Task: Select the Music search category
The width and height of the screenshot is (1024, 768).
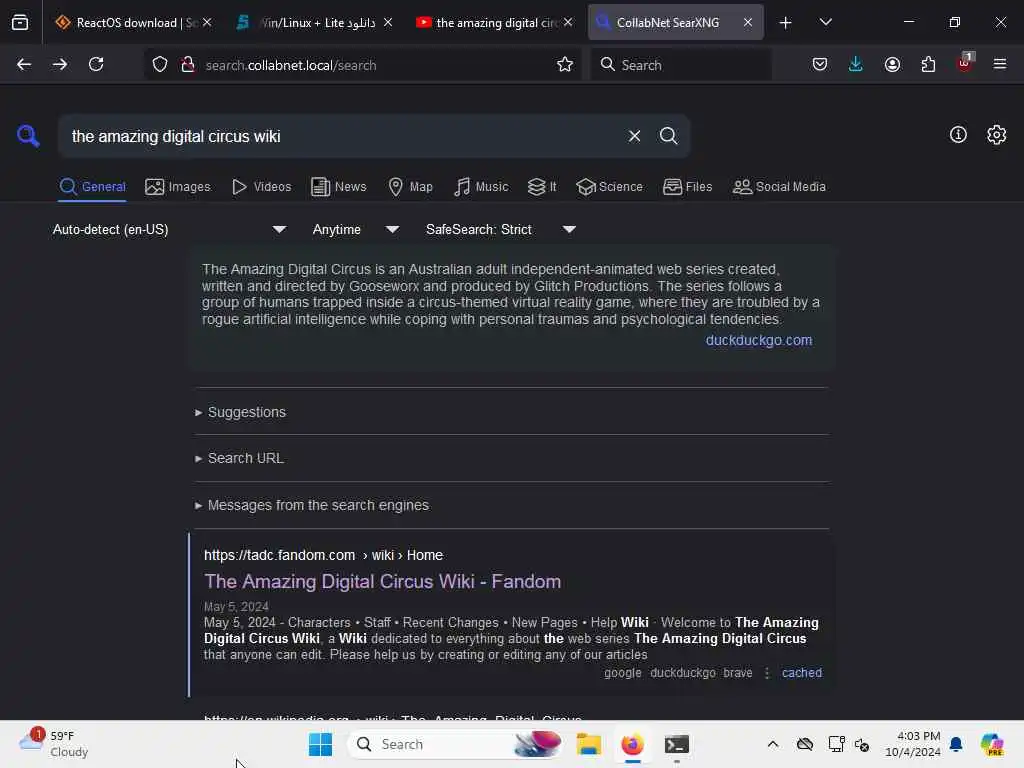Action: (481, 187)
